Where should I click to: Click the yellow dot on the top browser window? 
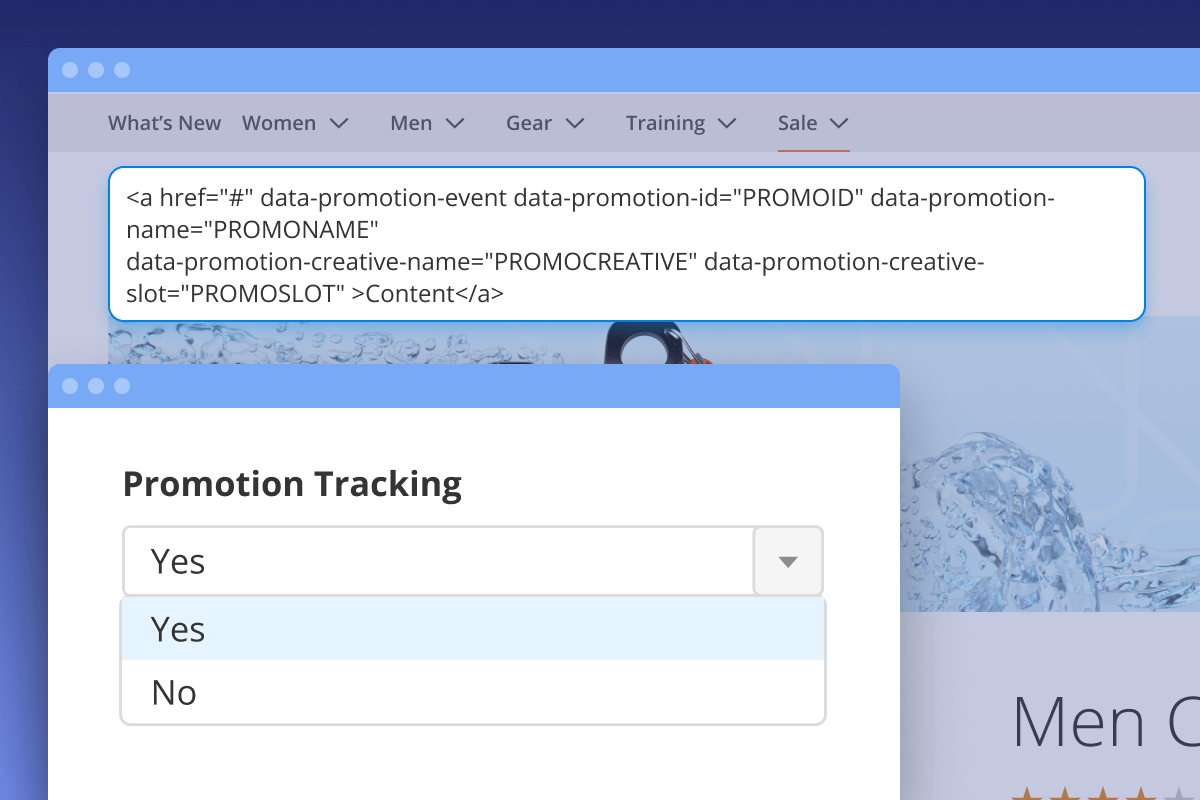pos(96,70)
